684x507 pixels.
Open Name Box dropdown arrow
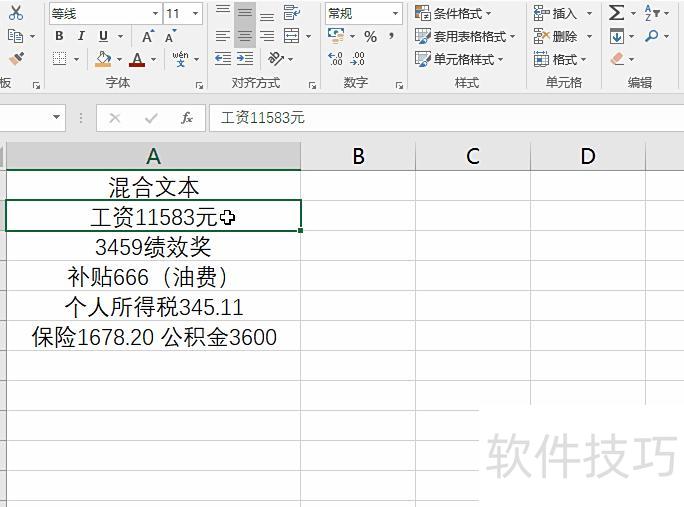pyautogui.click(x=56, y=117)
